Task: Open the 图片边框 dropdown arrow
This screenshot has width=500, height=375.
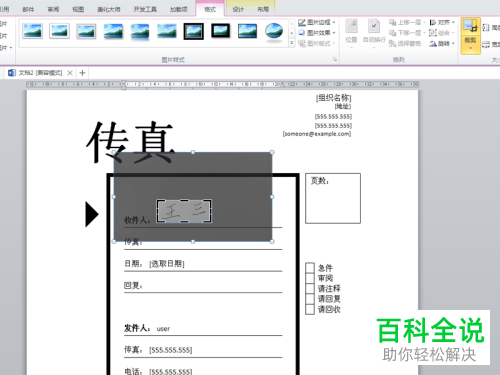Action: (x=334, y=22)
